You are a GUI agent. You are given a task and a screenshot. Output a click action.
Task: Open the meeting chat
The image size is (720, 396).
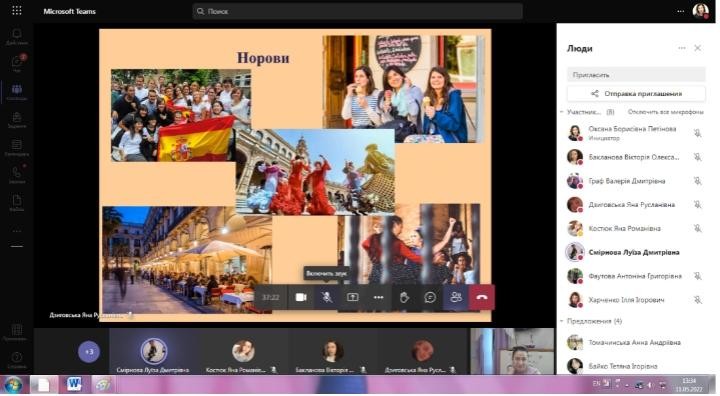click(x=430, y=298)
